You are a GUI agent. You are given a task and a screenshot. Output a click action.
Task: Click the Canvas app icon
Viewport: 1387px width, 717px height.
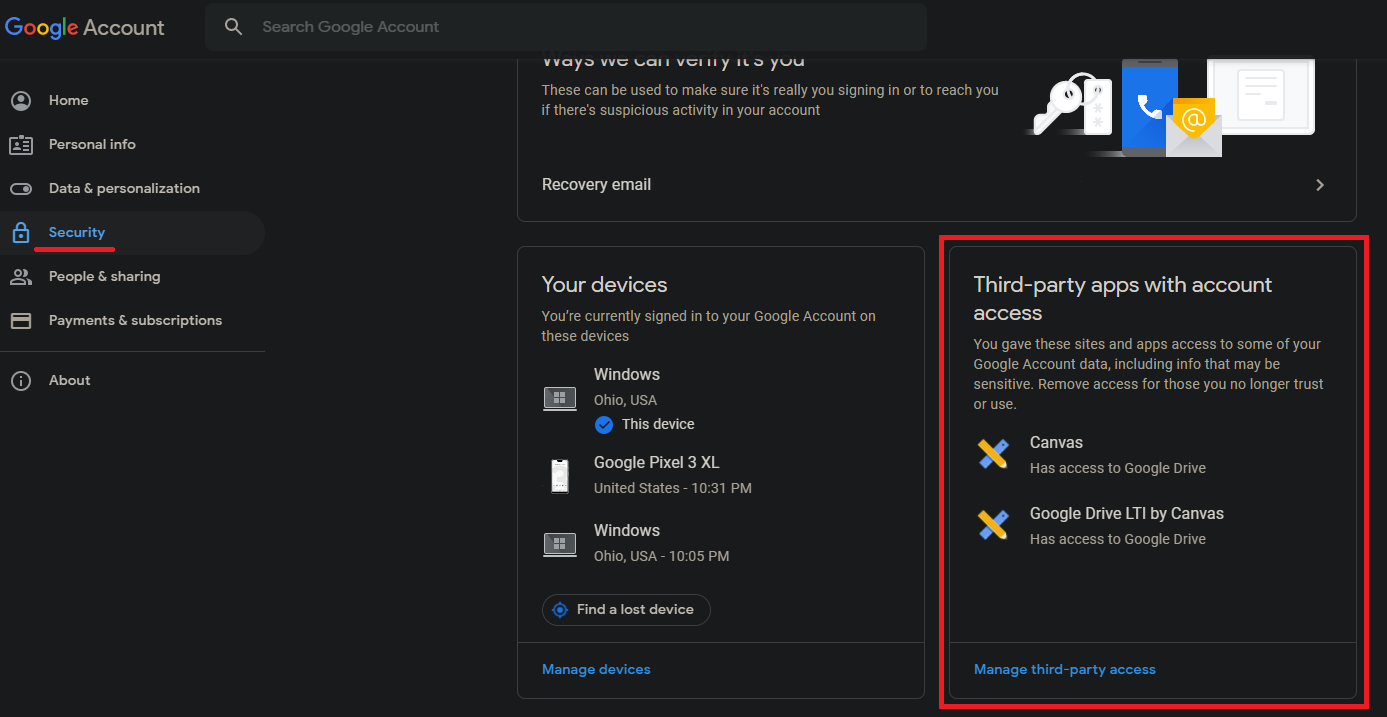point(993,454)
